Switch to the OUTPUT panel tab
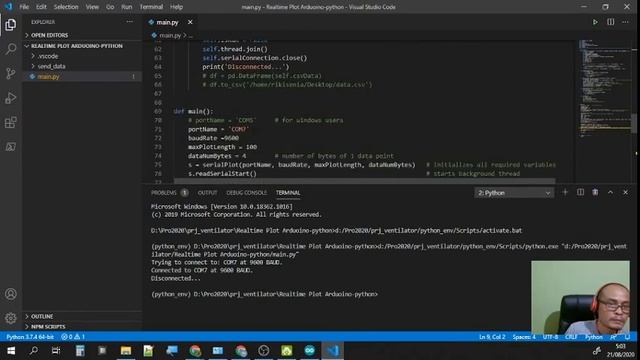This screenshot has height=360, width=640. [207, 193]
